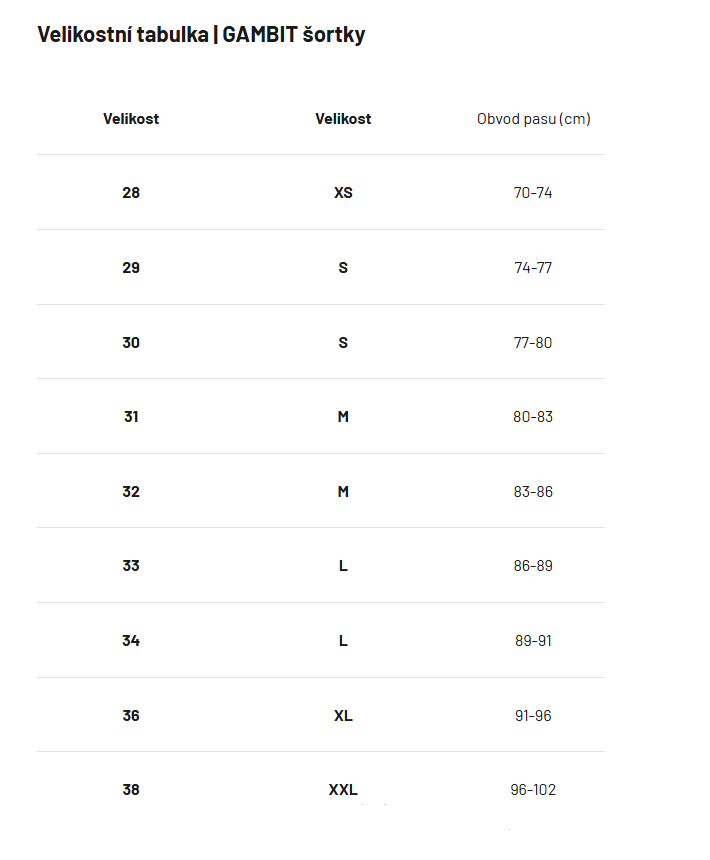
Task: Click the 77-80 waist measurement
Action: [533, 343]
